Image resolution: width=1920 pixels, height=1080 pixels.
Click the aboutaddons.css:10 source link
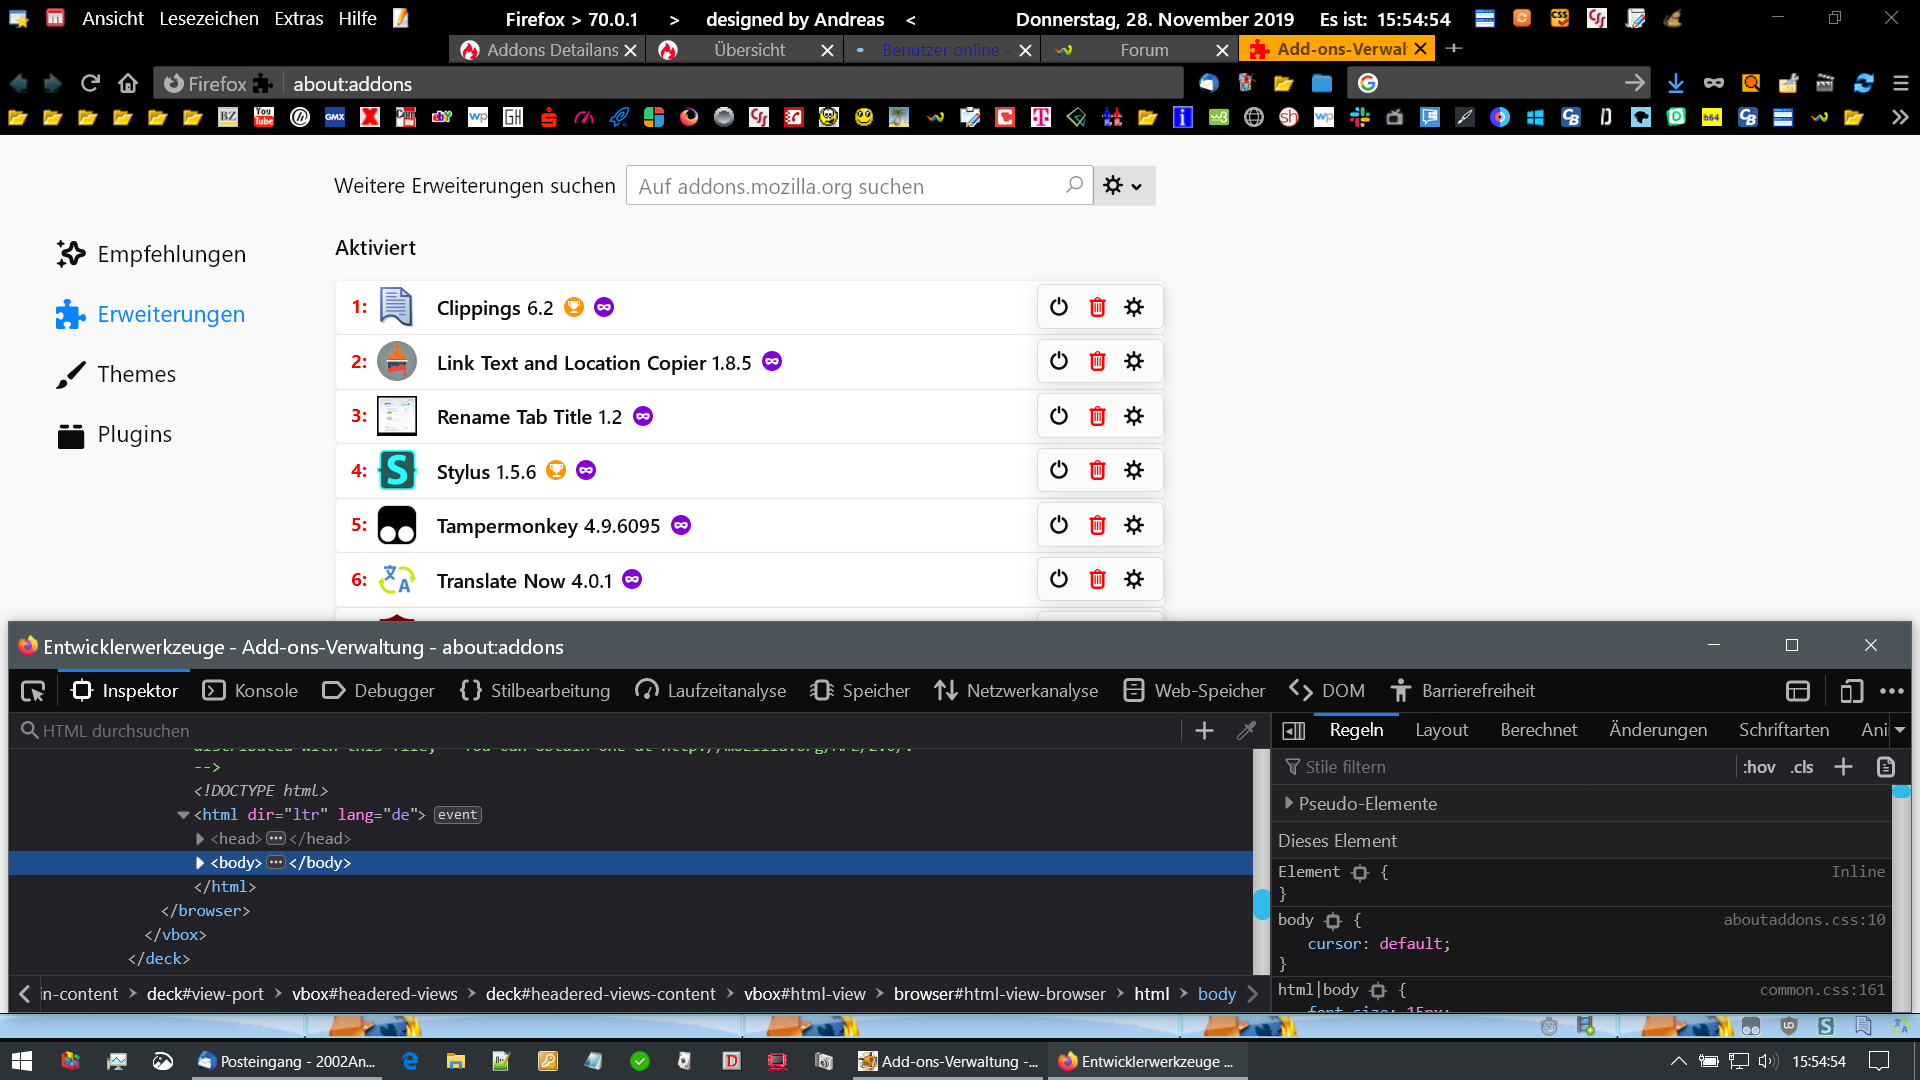[x=1804, y=920]
